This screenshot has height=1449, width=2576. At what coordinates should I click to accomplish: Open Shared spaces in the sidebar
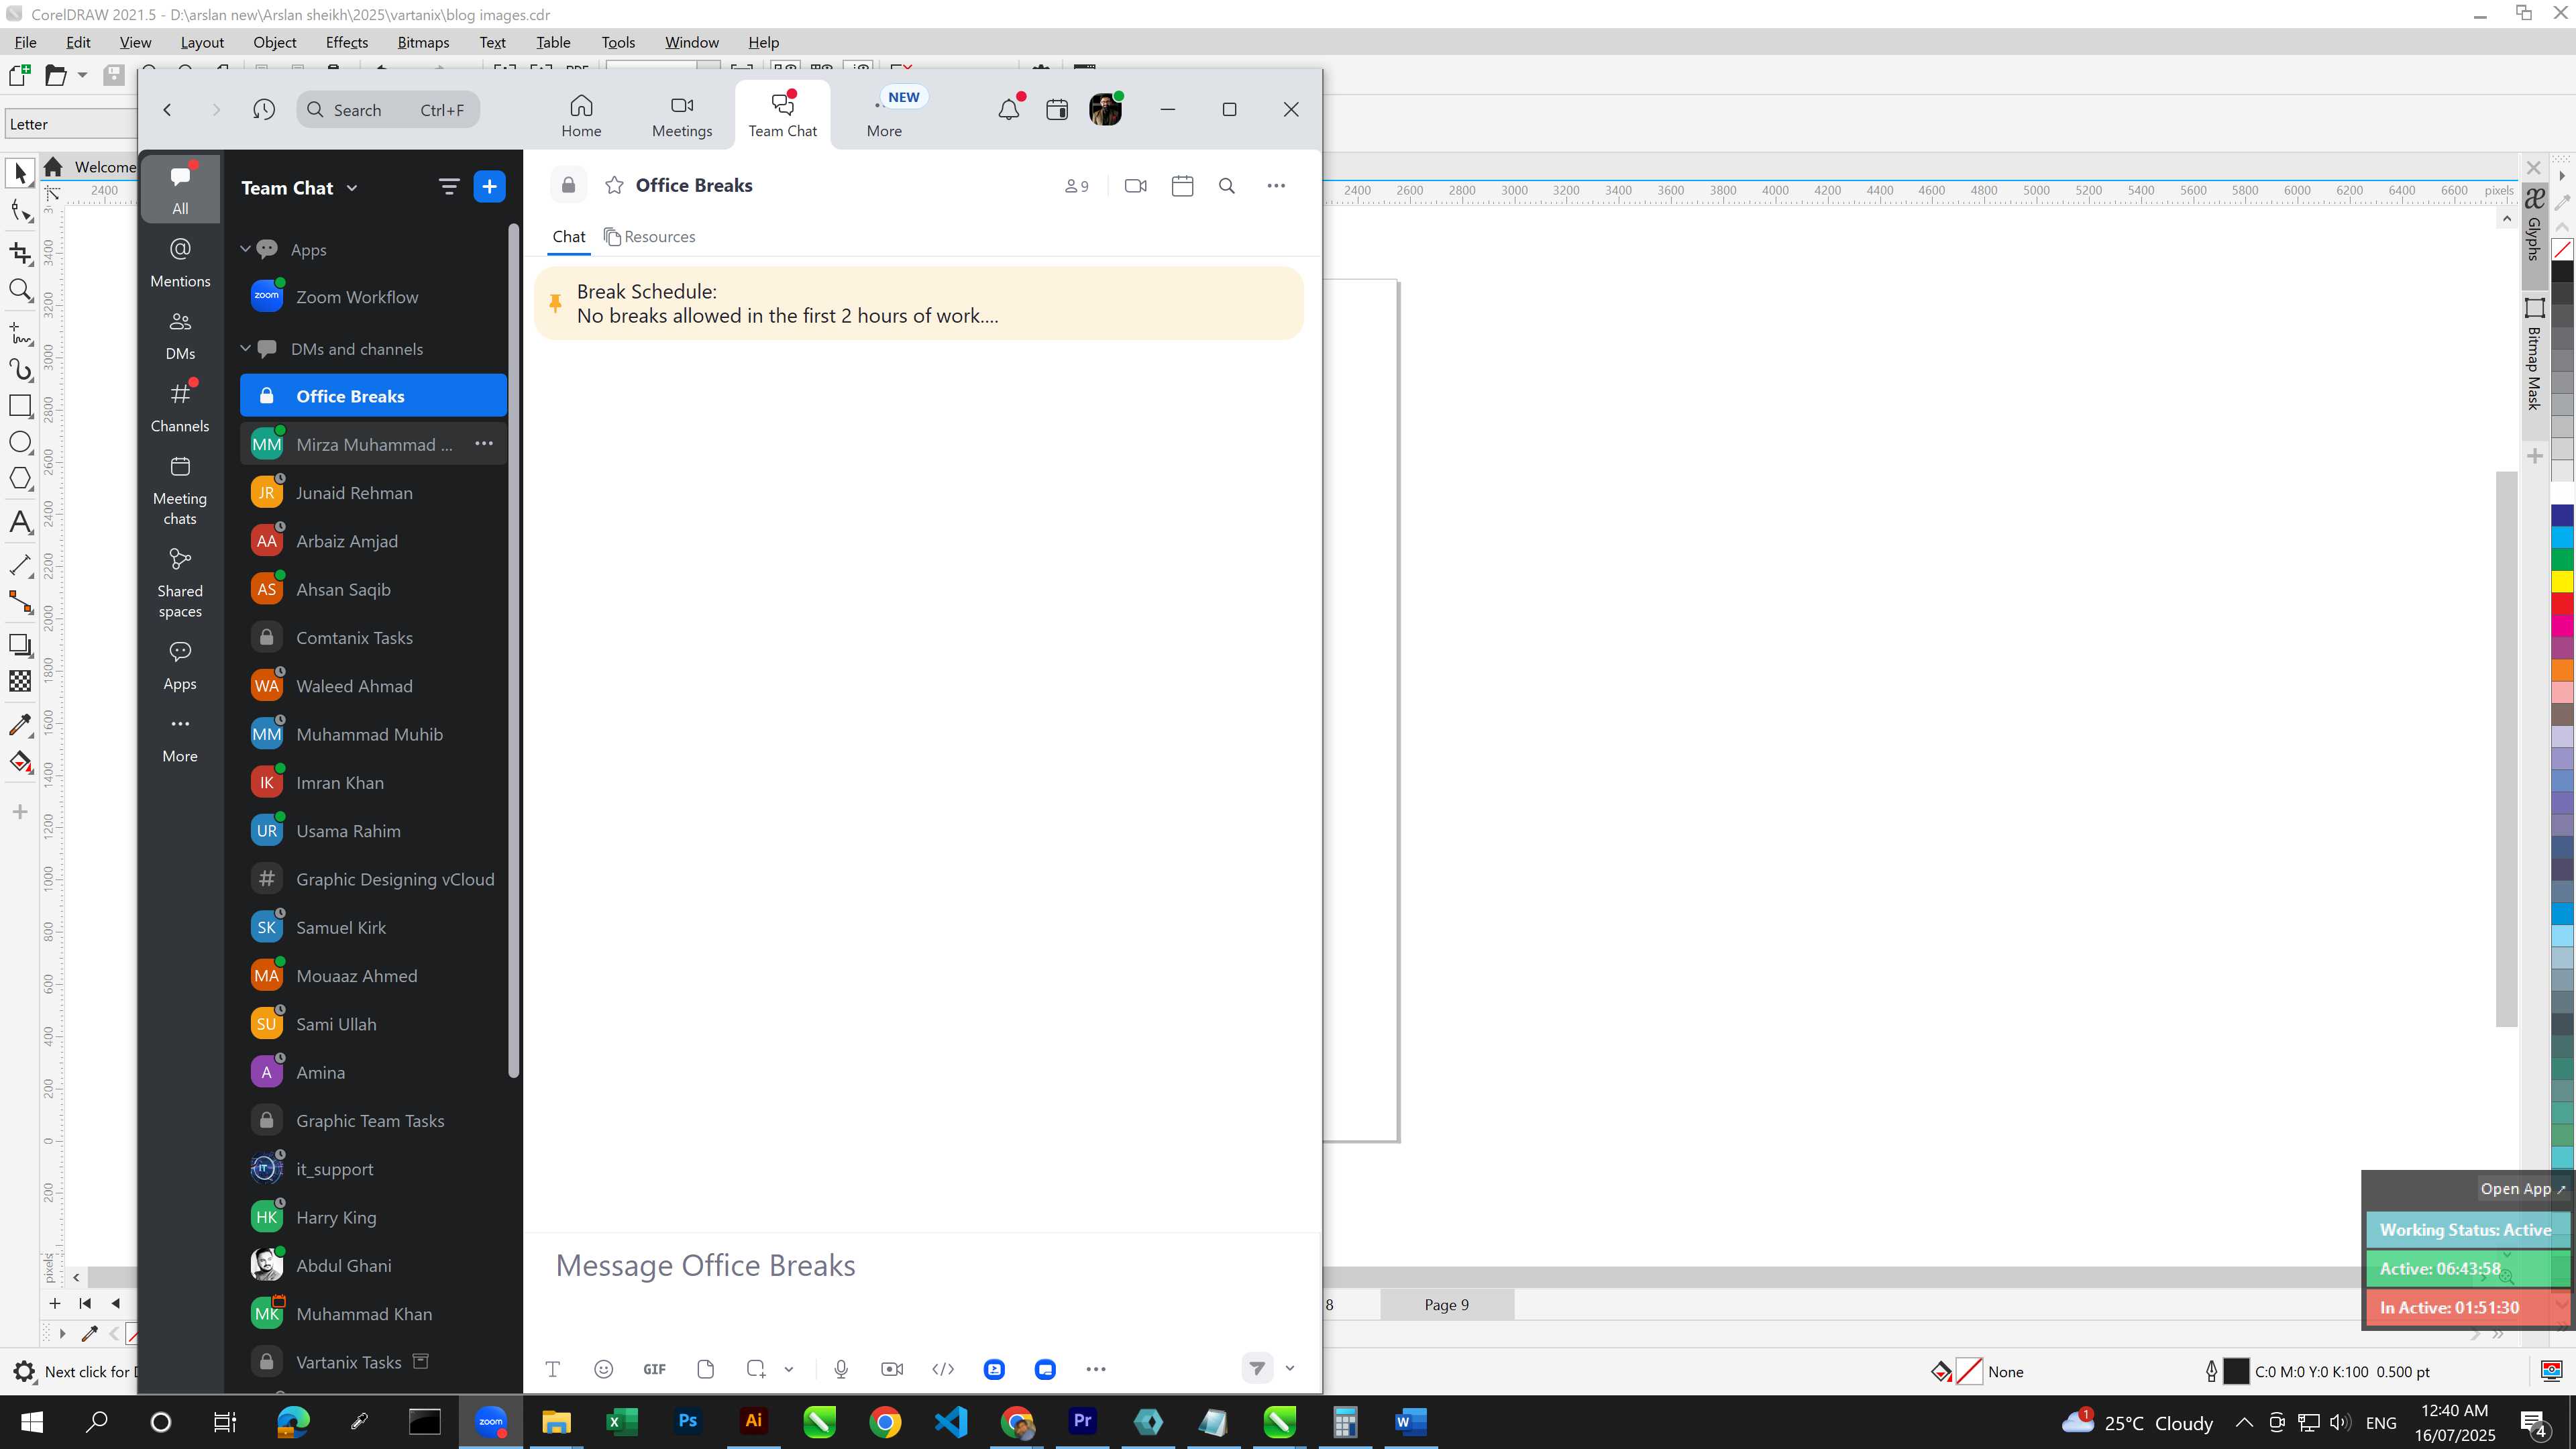click(180, 584)
